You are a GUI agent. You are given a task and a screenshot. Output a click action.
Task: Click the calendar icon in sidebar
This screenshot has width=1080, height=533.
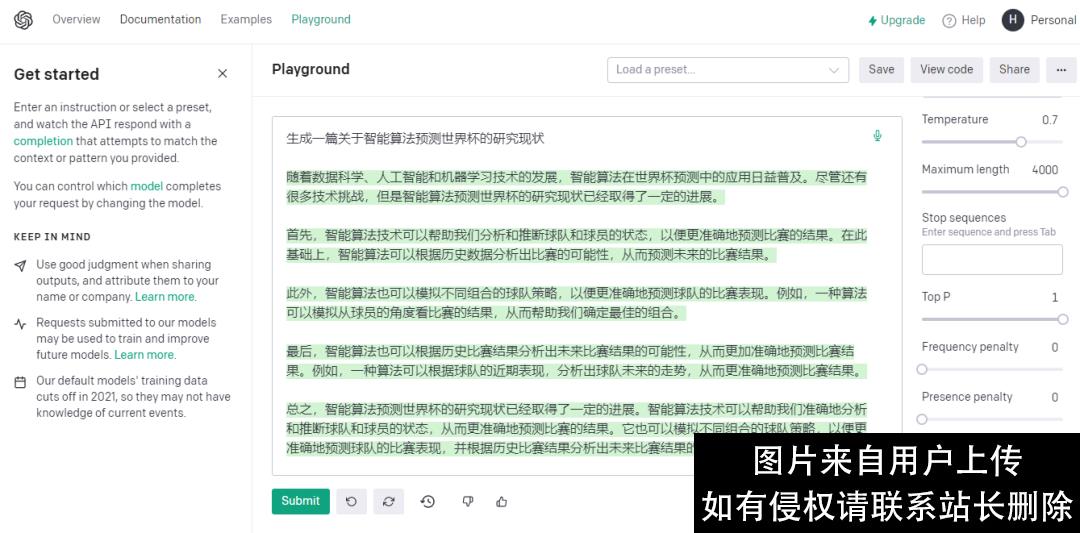(20, 382)
